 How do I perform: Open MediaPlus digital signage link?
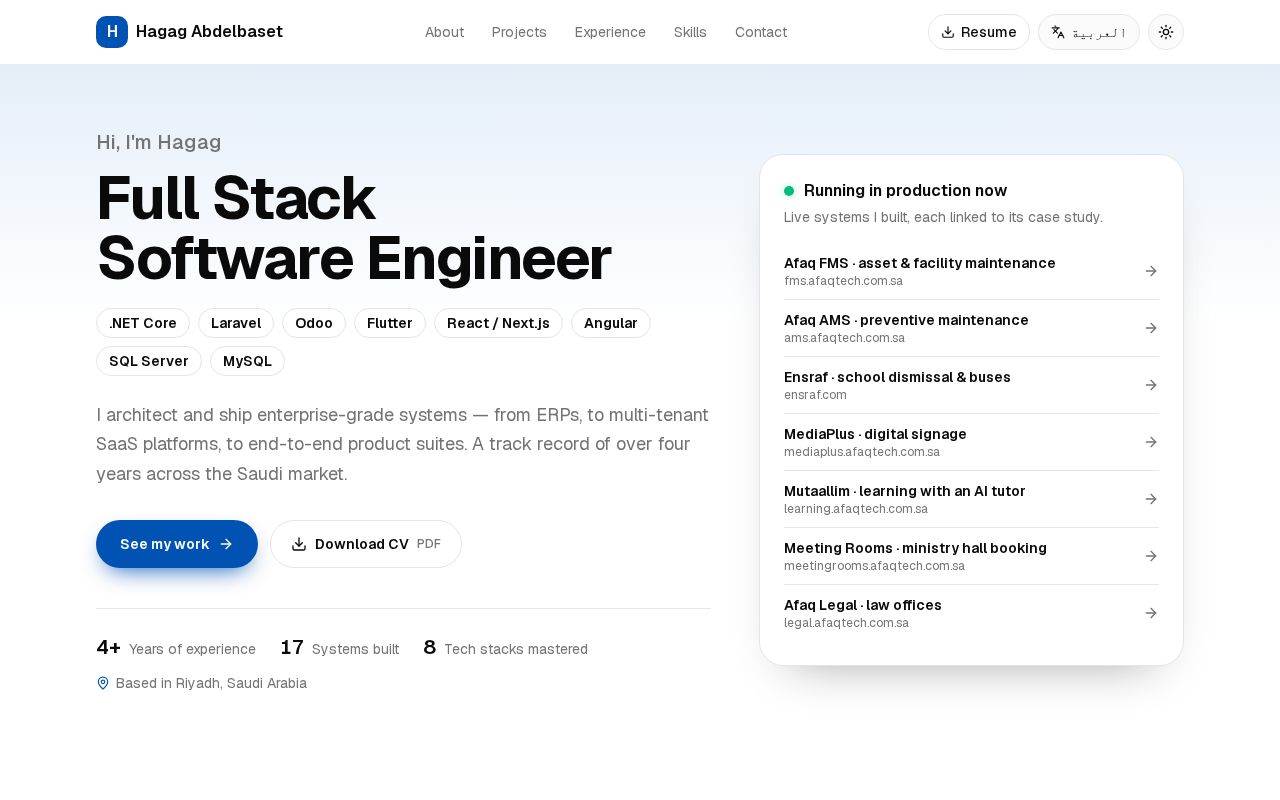tap(971, 442)
